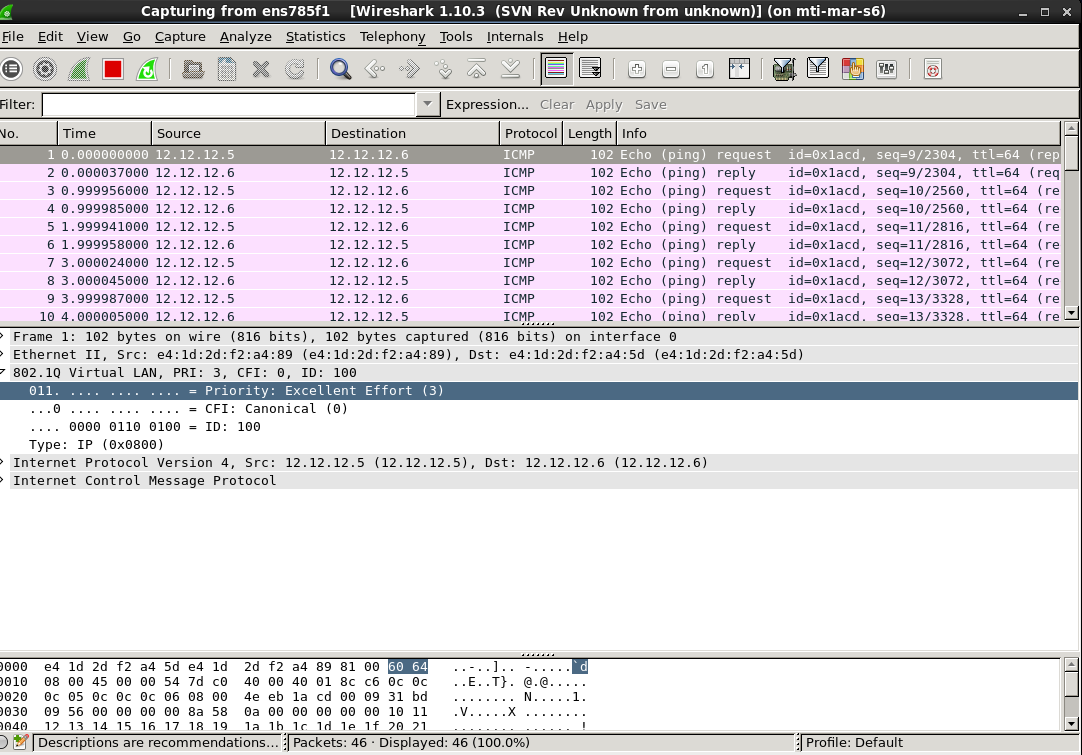Screen dimensions: 1082x755
Task: Reload this capture file icon
Action: coord(294,69)
